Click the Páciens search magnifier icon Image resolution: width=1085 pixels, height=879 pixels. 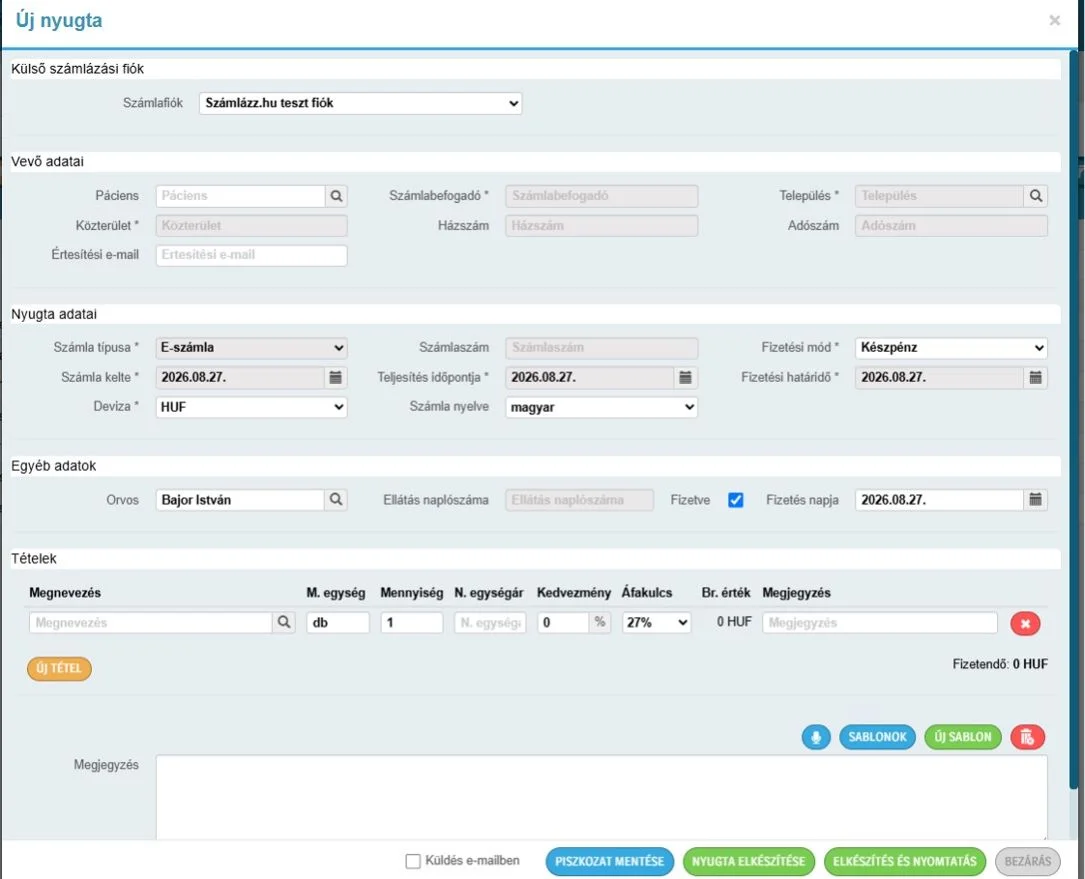[x=336, y=196]
